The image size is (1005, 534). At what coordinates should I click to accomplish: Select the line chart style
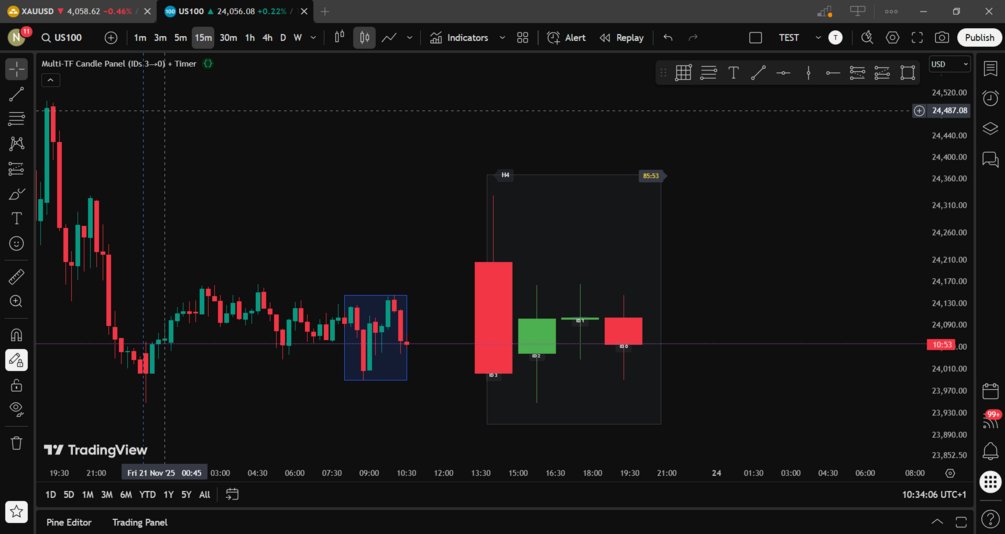tap(389, 38)
